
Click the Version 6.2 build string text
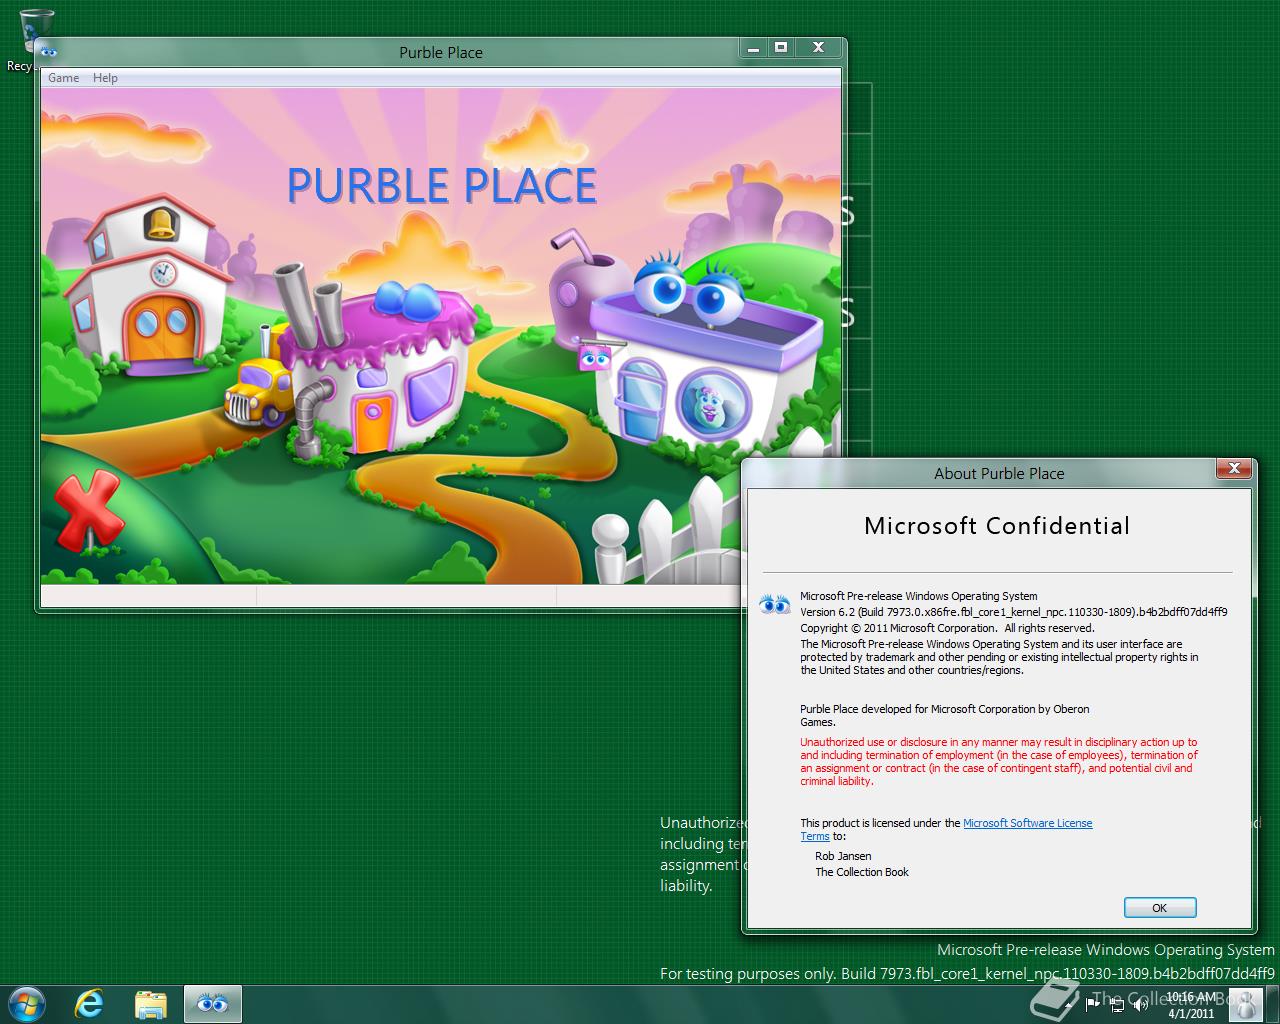(x=1014, y=612)
